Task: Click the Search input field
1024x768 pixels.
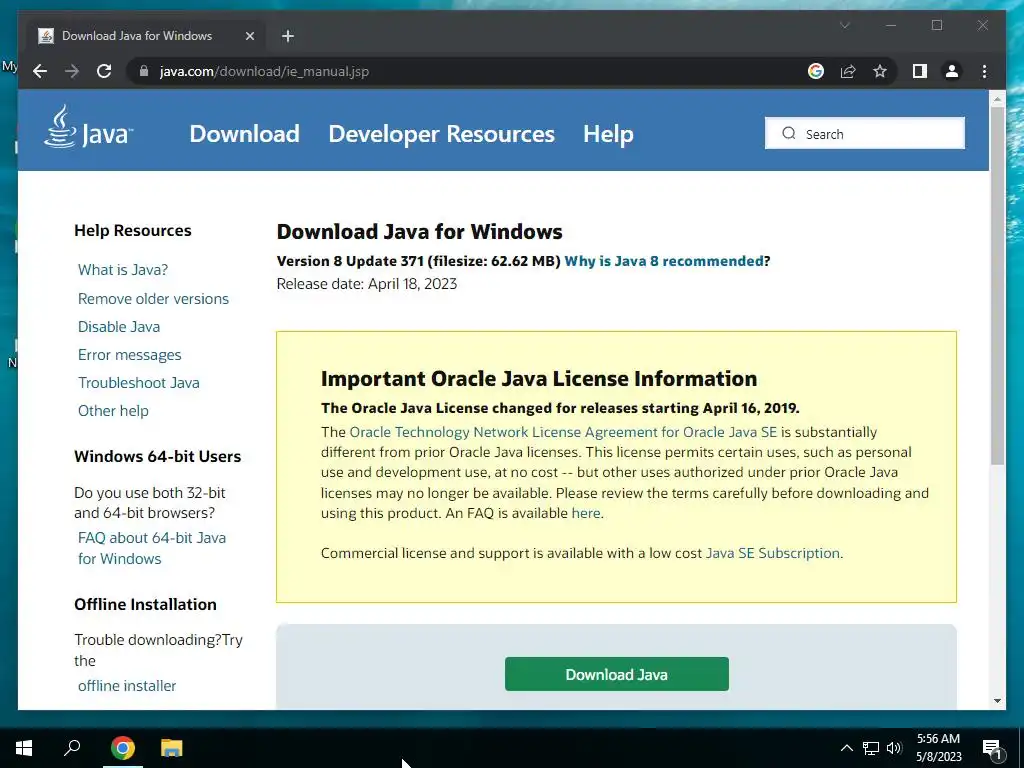Action: (x=865, y=133)
